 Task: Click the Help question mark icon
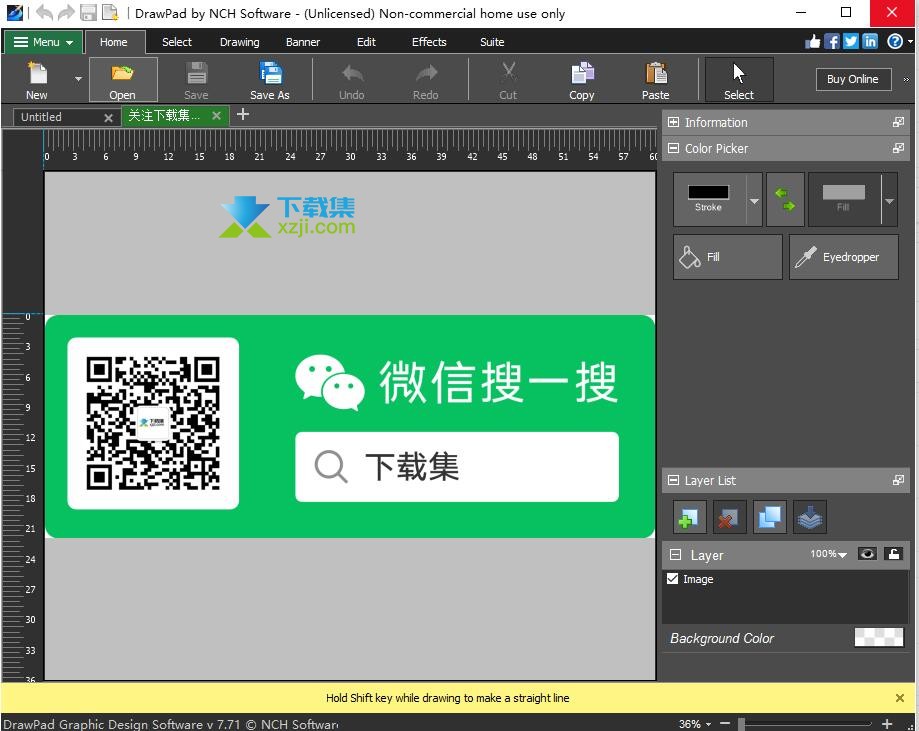click(895, 42)
